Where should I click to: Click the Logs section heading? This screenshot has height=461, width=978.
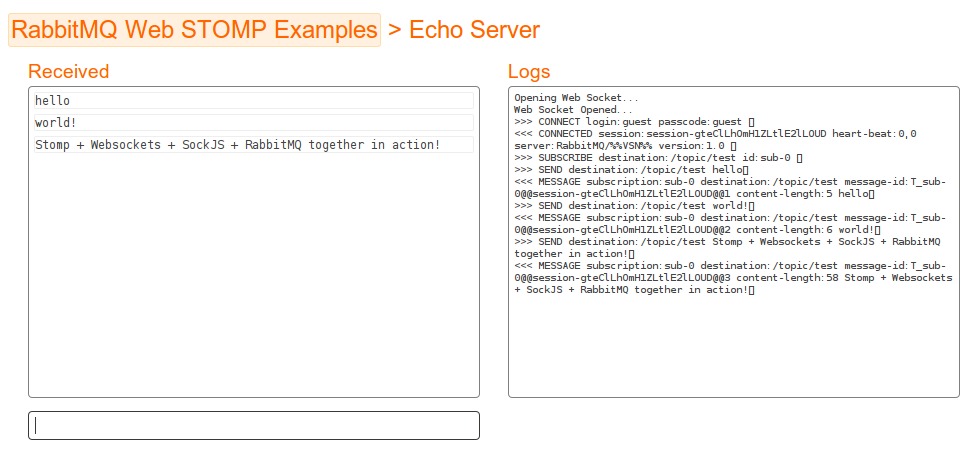[529, 72]
